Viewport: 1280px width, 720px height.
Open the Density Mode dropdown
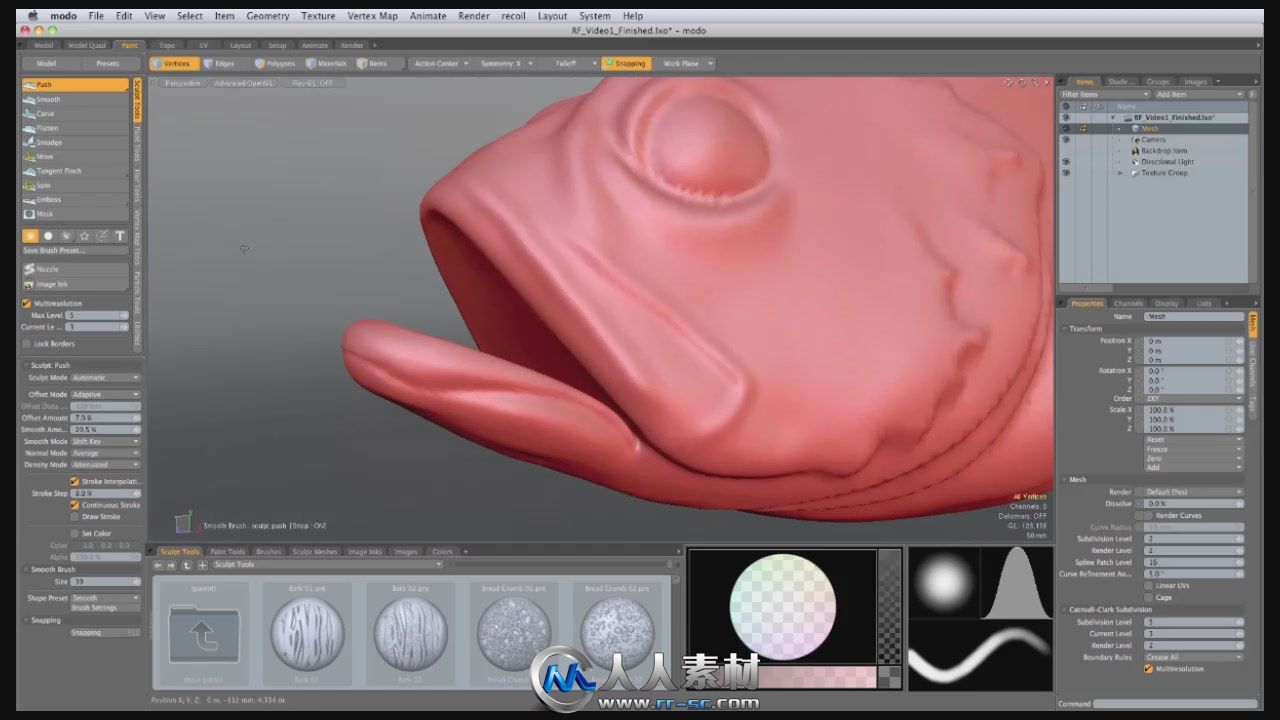[106, 465]
